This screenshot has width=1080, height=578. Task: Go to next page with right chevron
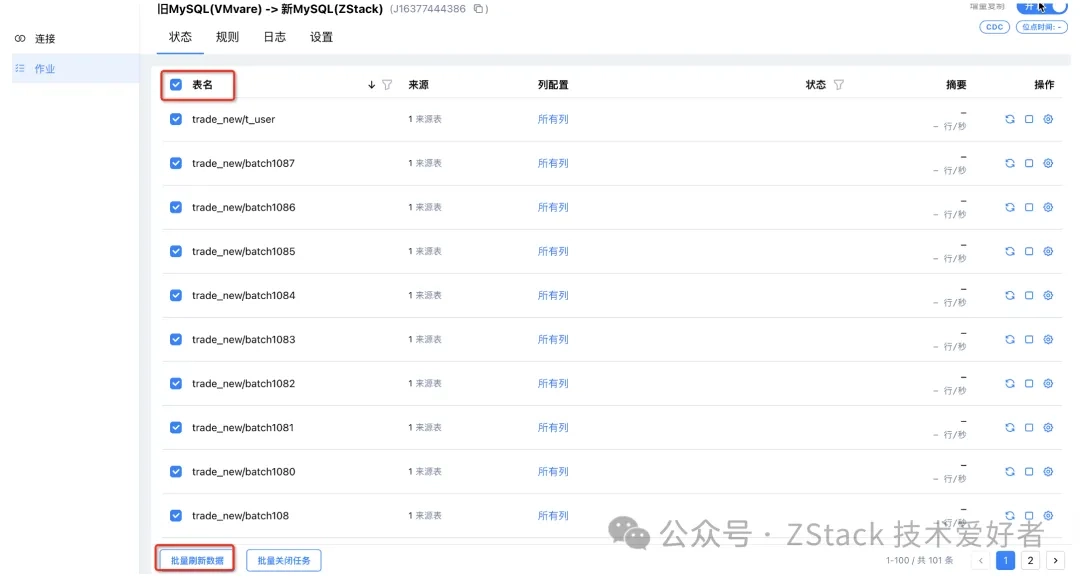click(1054, 561)
